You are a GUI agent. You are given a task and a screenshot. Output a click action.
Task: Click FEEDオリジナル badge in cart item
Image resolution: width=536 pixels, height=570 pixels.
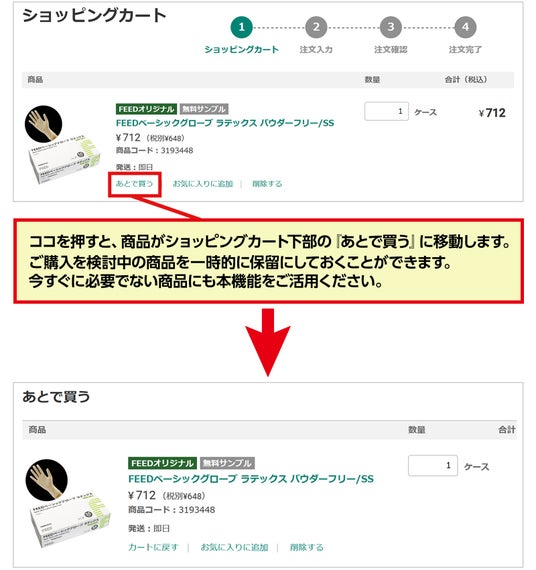(x=146, y=109)
